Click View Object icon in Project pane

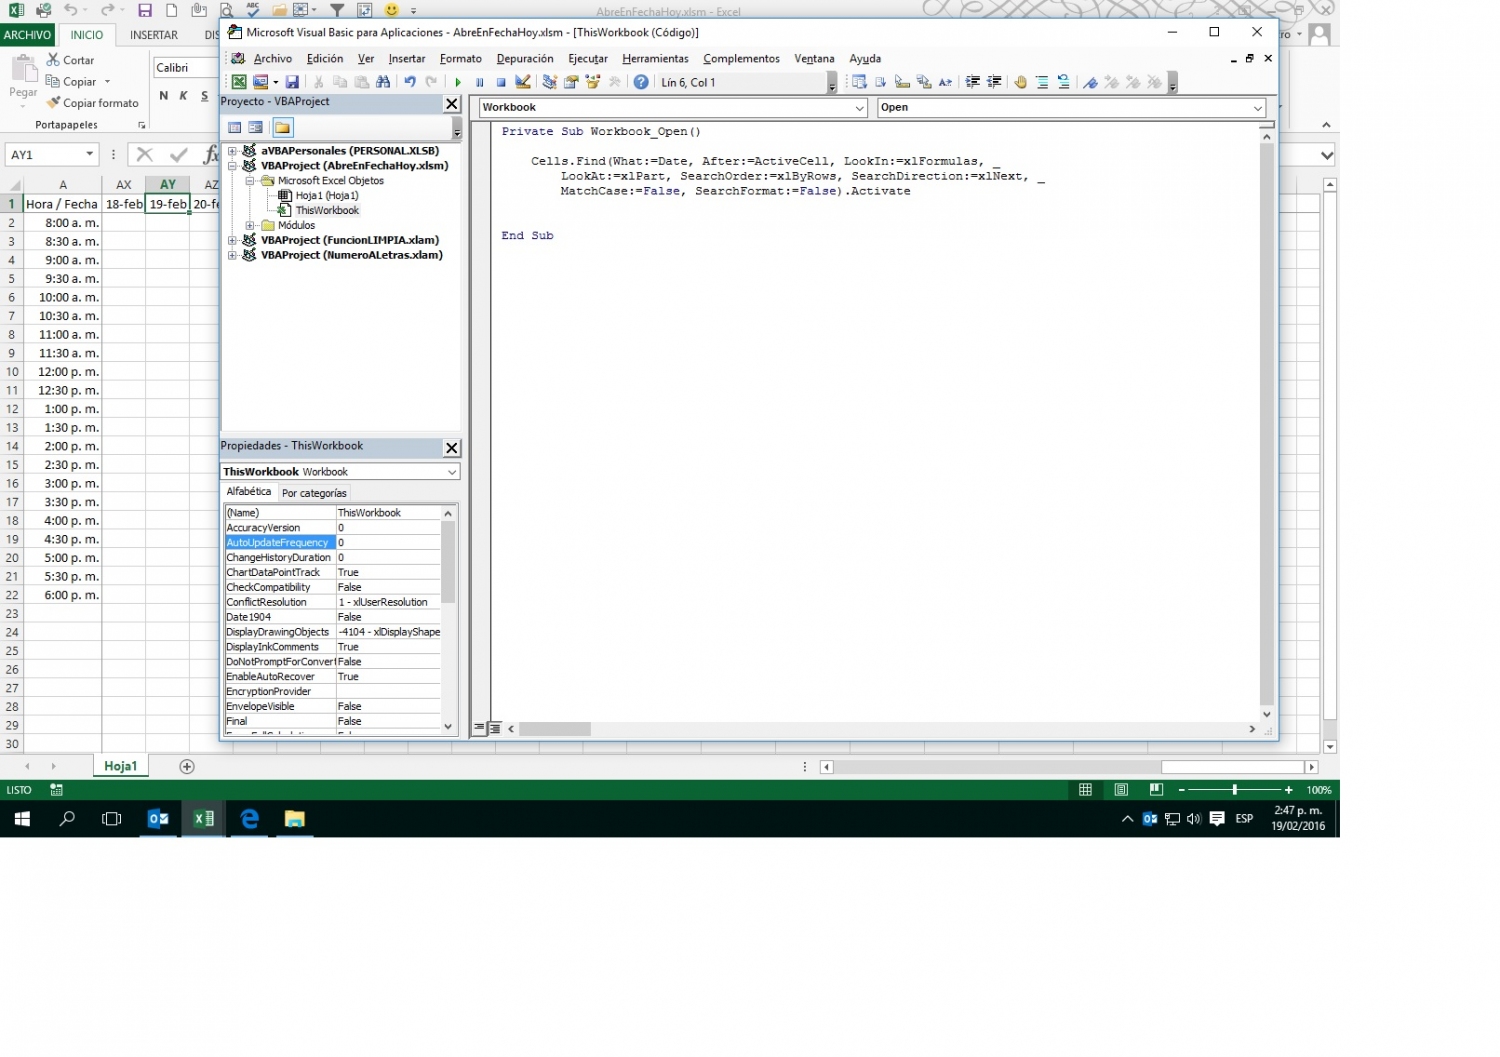256,127
